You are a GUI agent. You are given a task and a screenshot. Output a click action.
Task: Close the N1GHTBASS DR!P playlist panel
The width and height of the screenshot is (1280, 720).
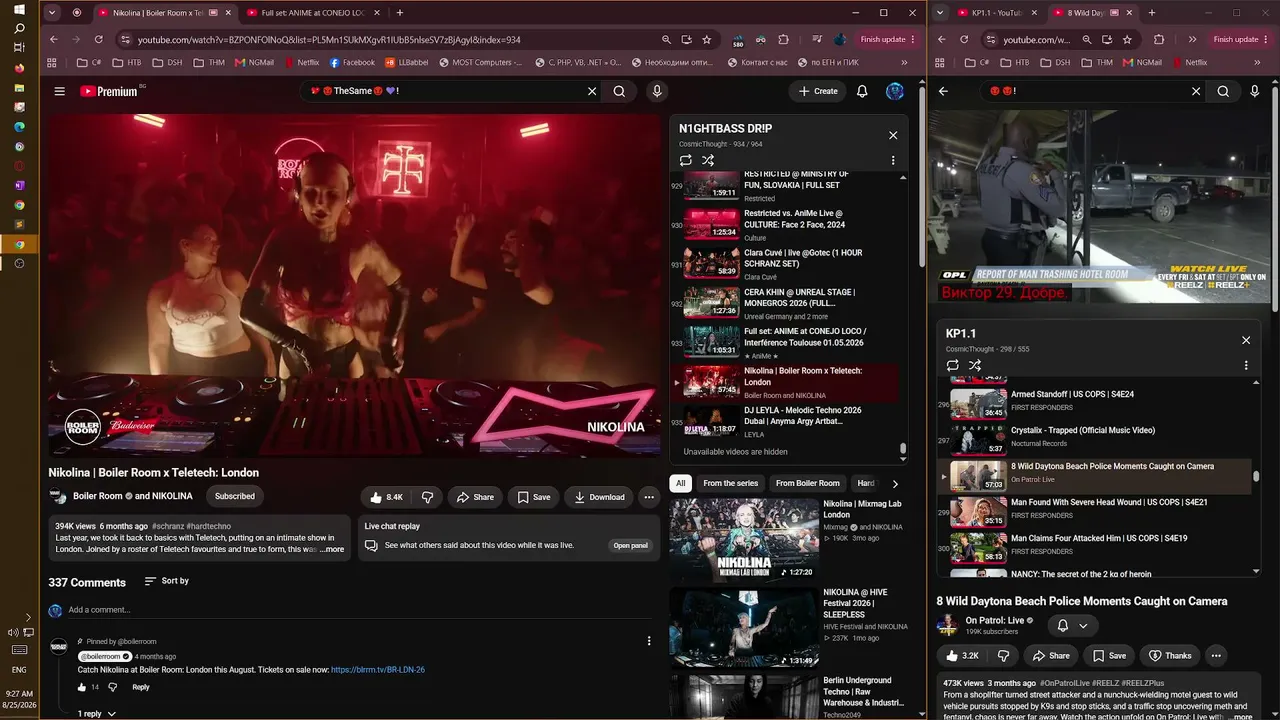pos(893,135)
